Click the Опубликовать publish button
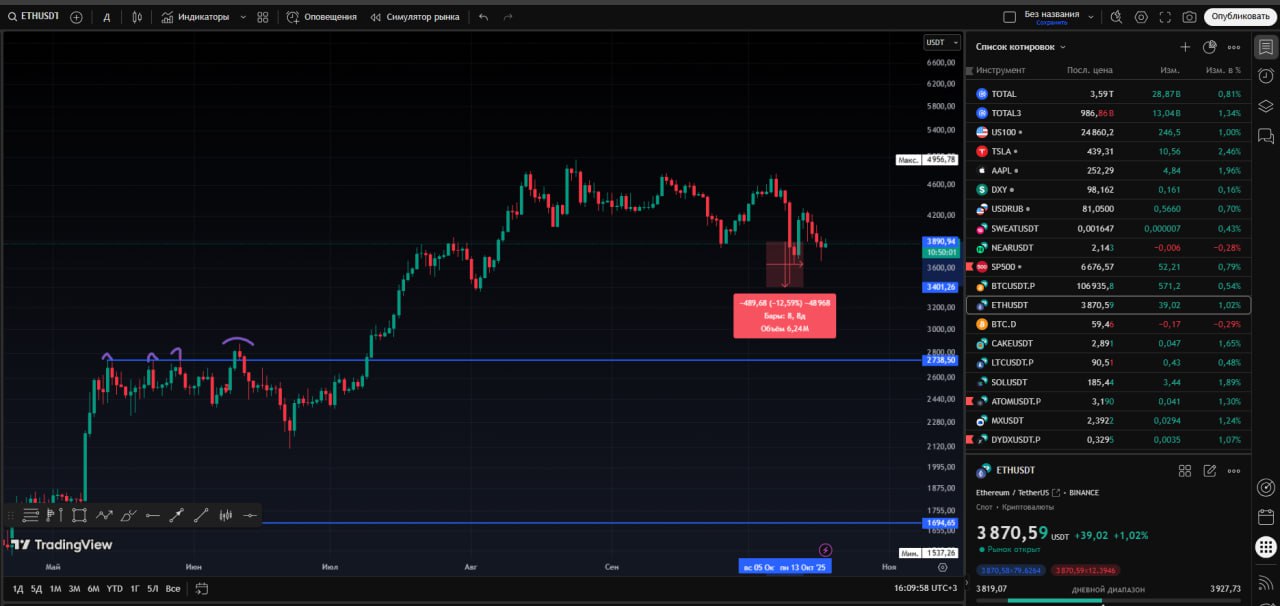The height and width of the screenshot is (606, 1280). 1241,17
